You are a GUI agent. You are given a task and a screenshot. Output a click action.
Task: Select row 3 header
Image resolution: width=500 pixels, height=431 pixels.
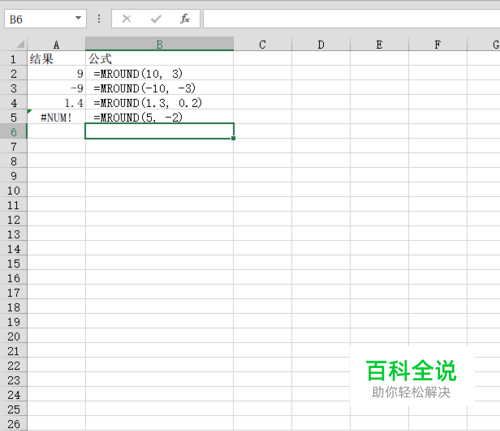click(13, 88)
